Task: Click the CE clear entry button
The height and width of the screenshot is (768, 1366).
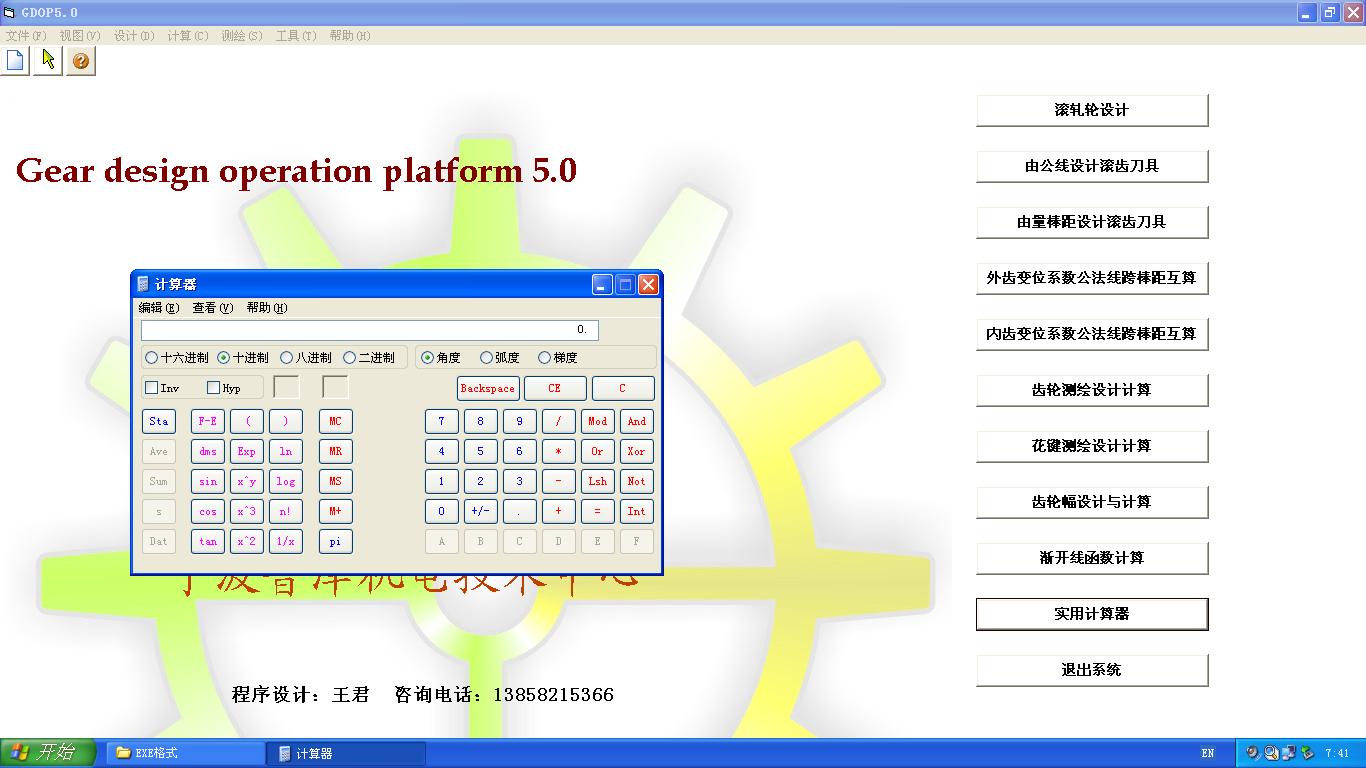Action: 554,388
